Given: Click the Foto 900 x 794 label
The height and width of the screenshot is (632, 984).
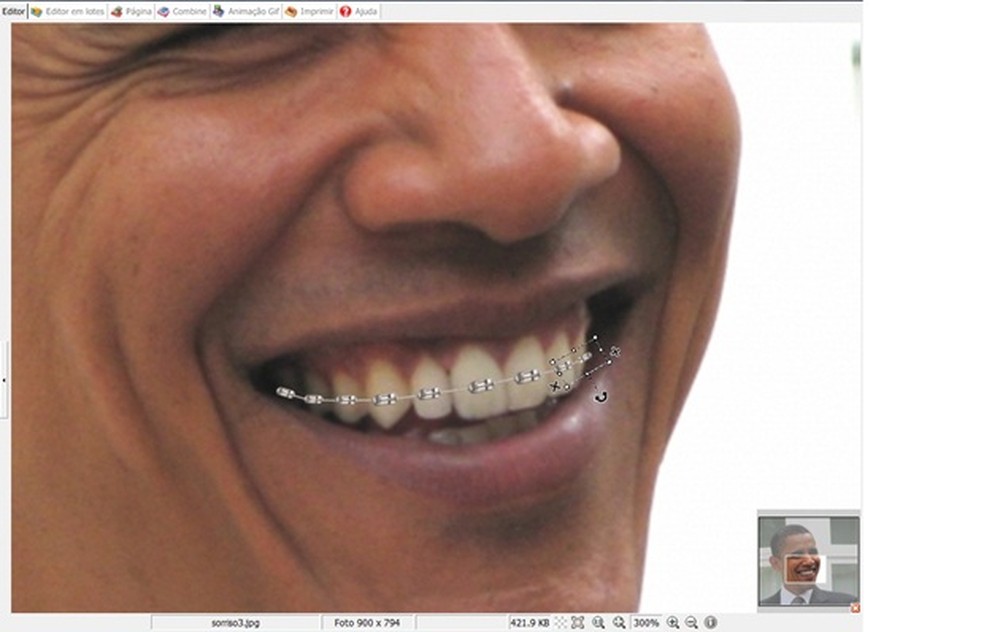Looking at the screenshot, I should (367, 623).
